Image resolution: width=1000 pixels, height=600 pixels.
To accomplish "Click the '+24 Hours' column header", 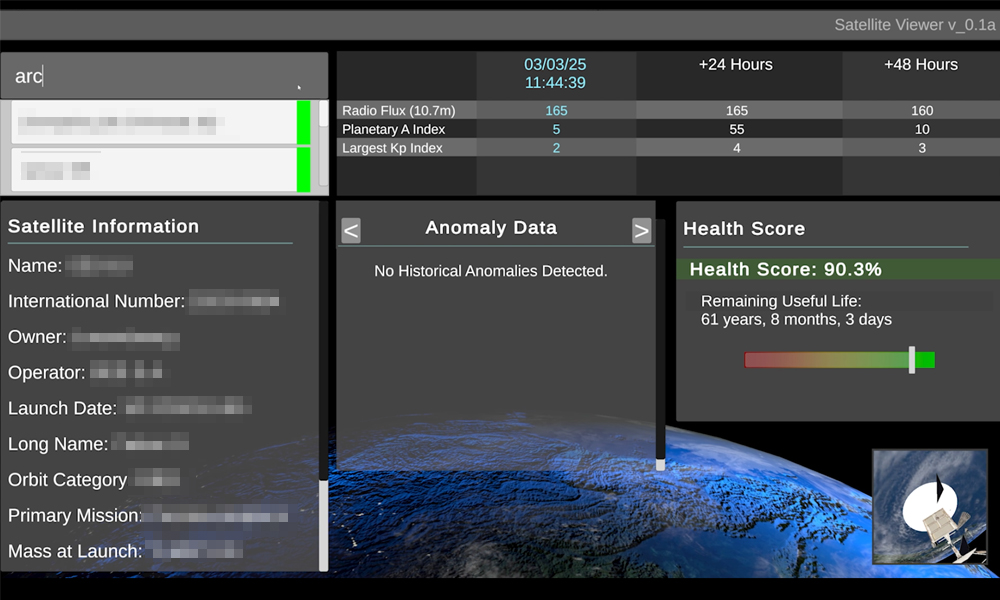I will tap(735, 64).
